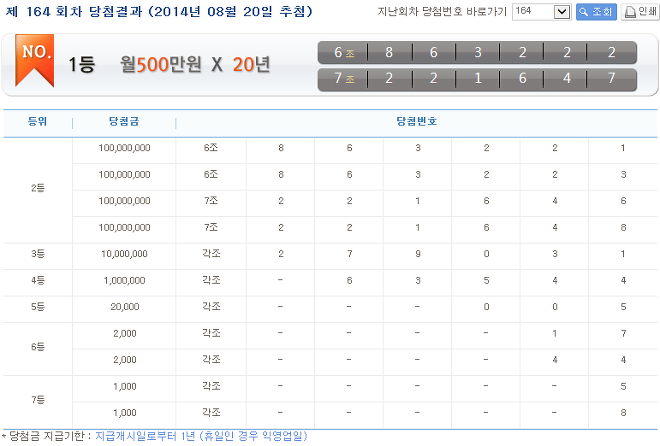Click the 각조 cell in the 3등 row
The height and width of the screenshot is (446, 660).
(x=211, y=254)
